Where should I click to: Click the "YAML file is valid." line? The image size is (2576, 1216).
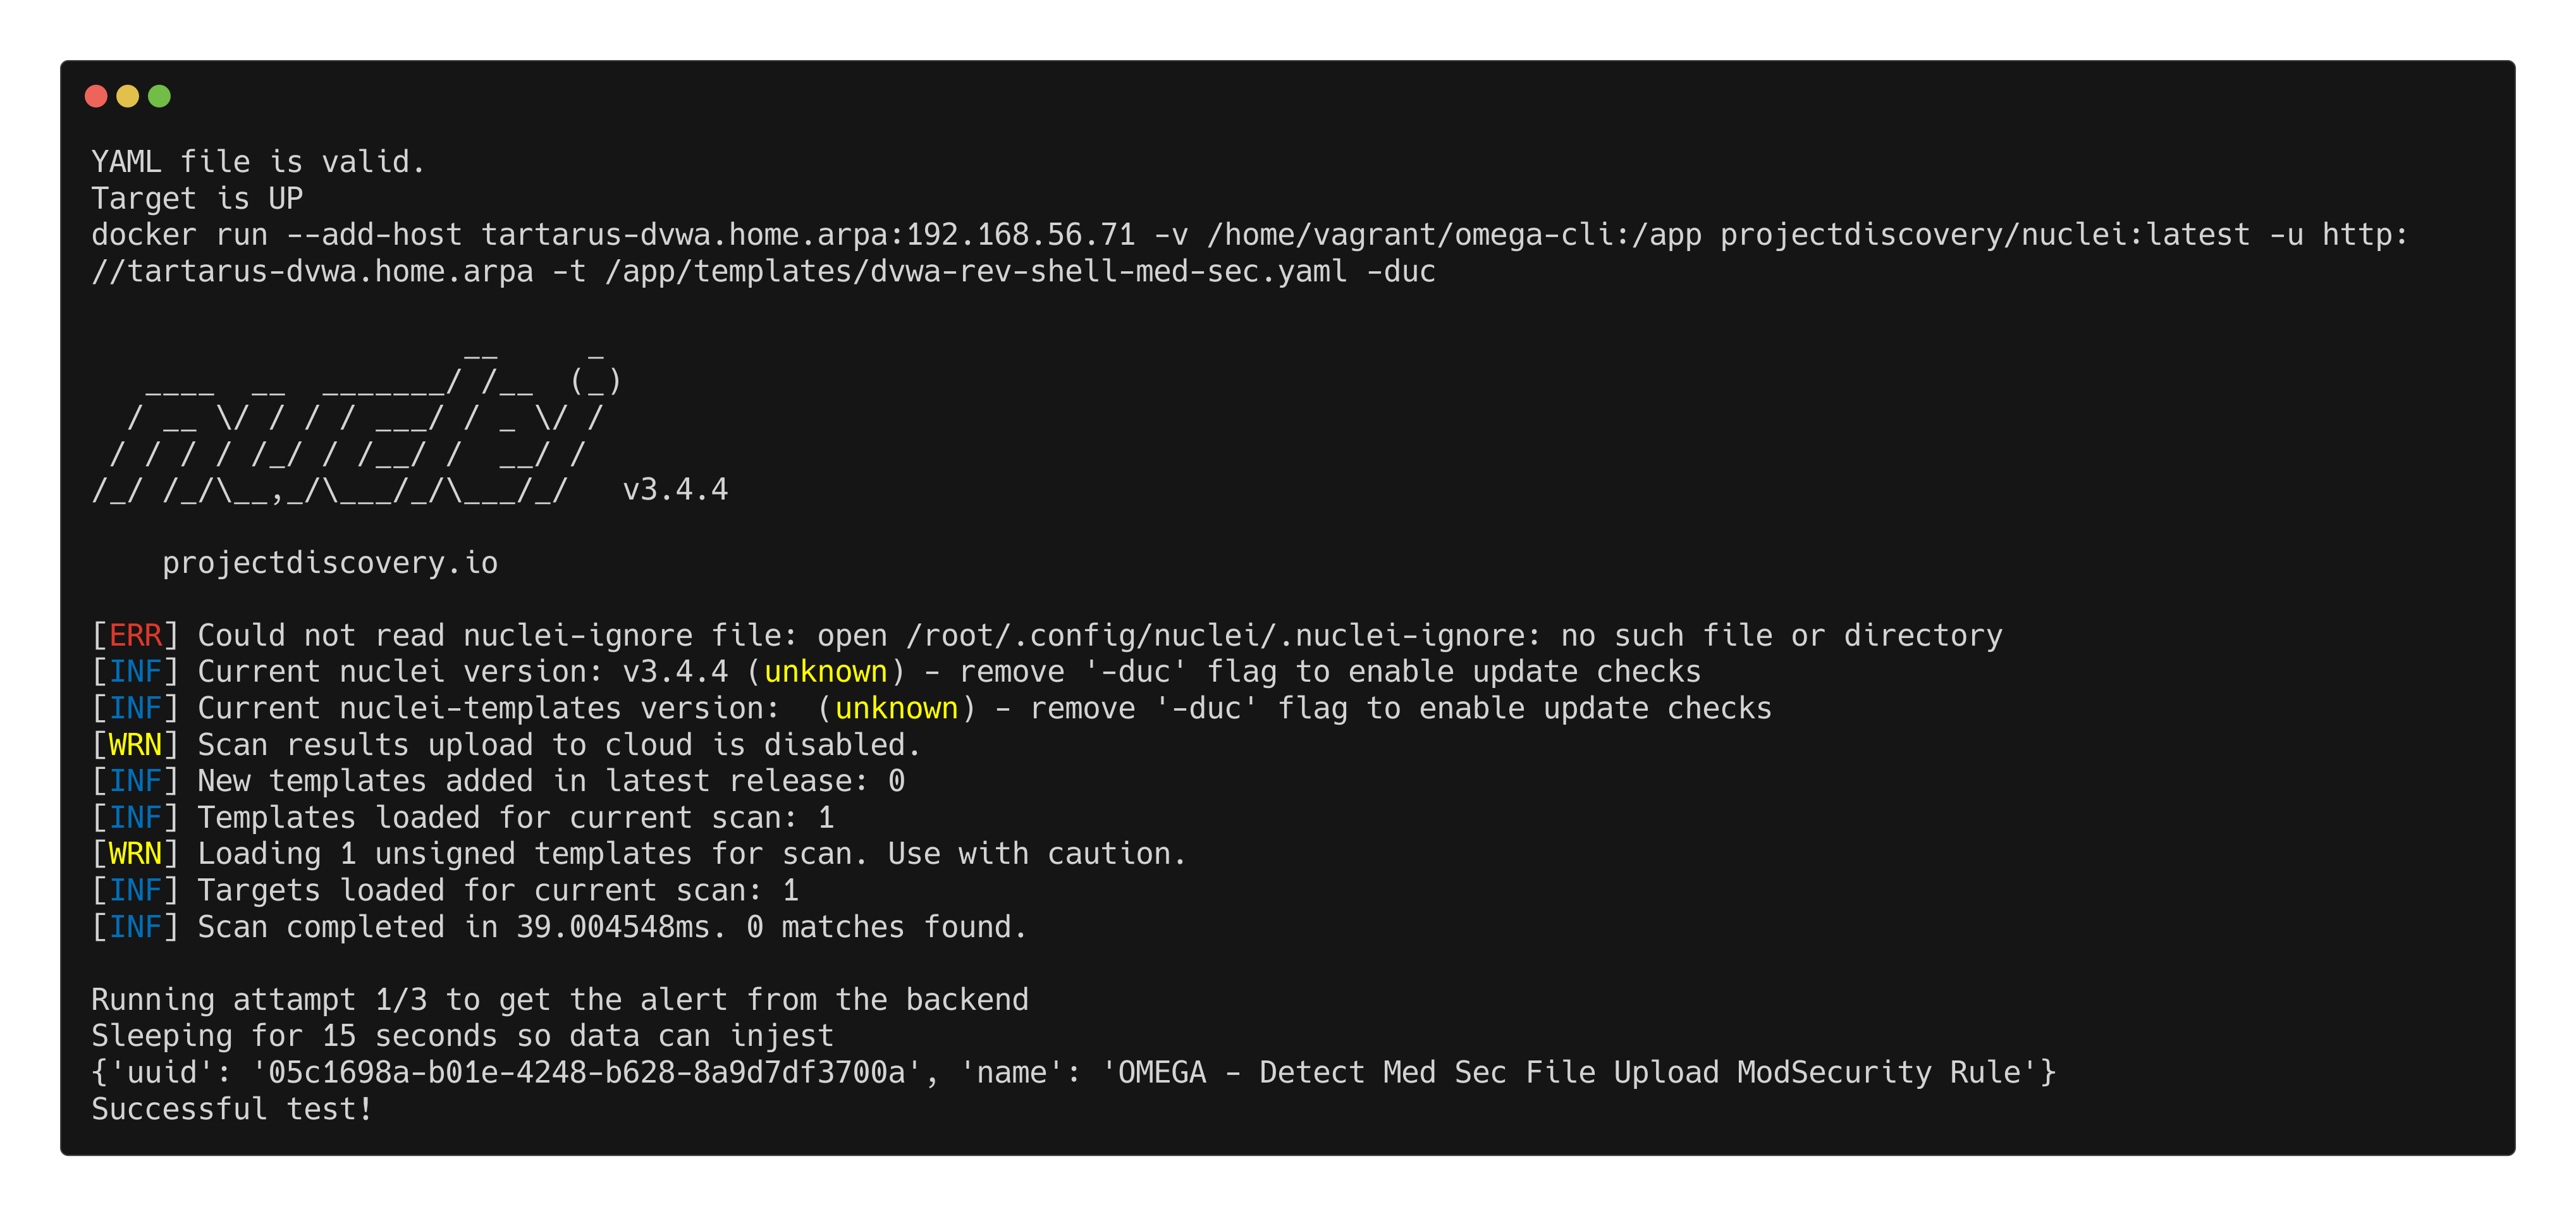258,162
